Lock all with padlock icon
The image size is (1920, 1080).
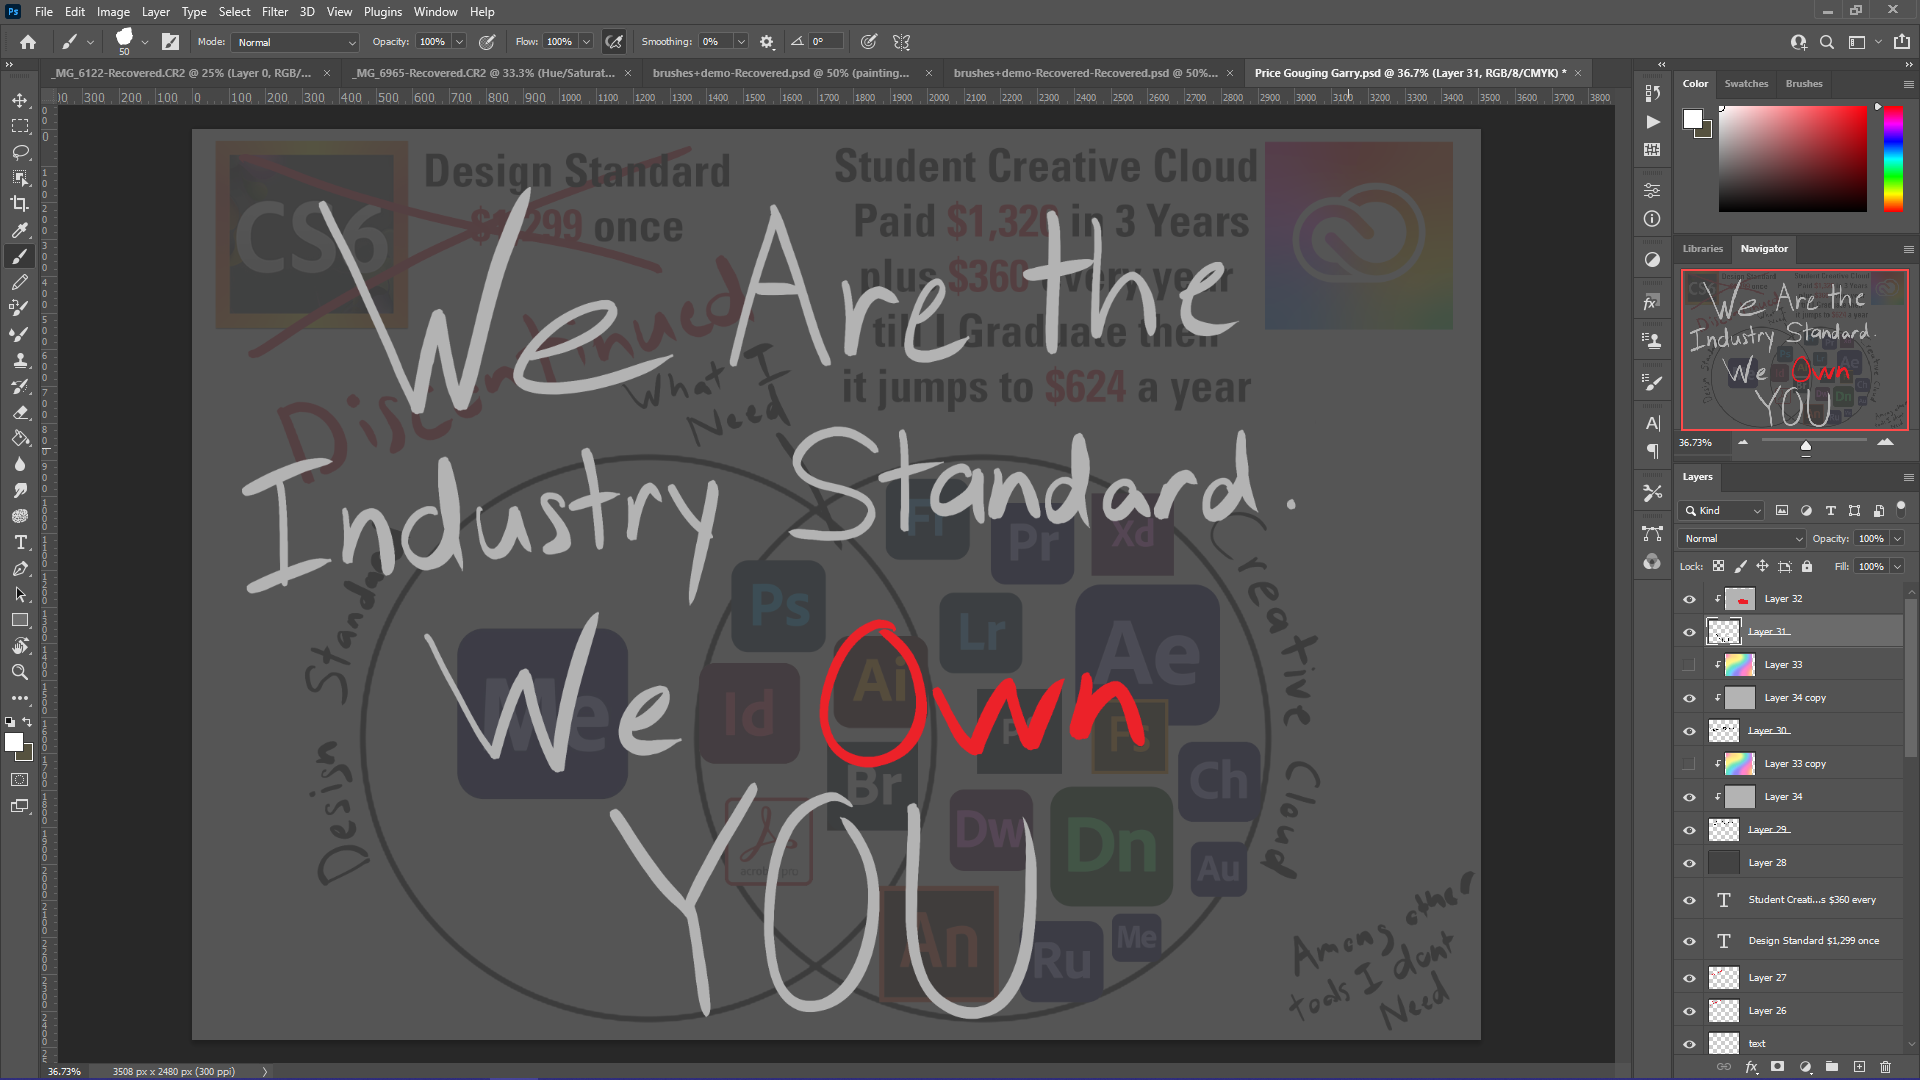pyautogui.click(x=1807, y=566)
